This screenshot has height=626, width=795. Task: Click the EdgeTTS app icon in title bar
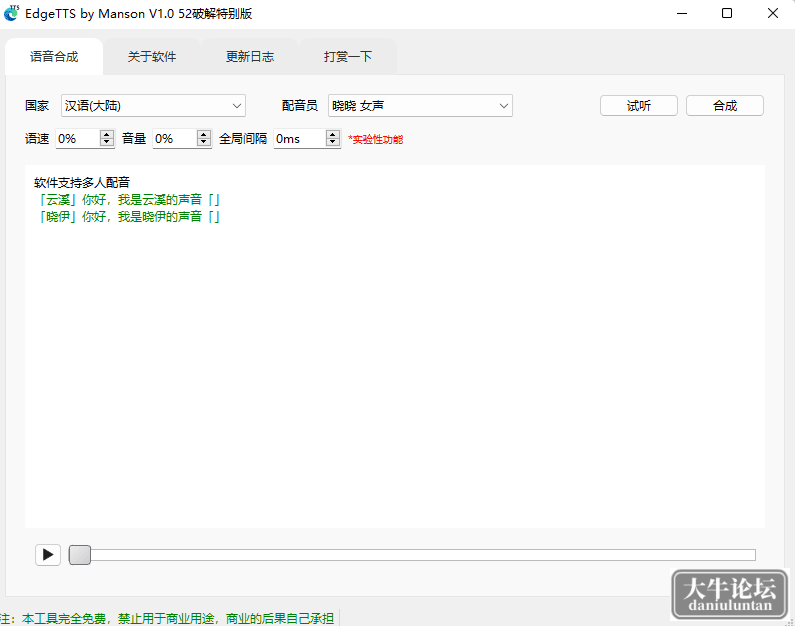point(11,13)
